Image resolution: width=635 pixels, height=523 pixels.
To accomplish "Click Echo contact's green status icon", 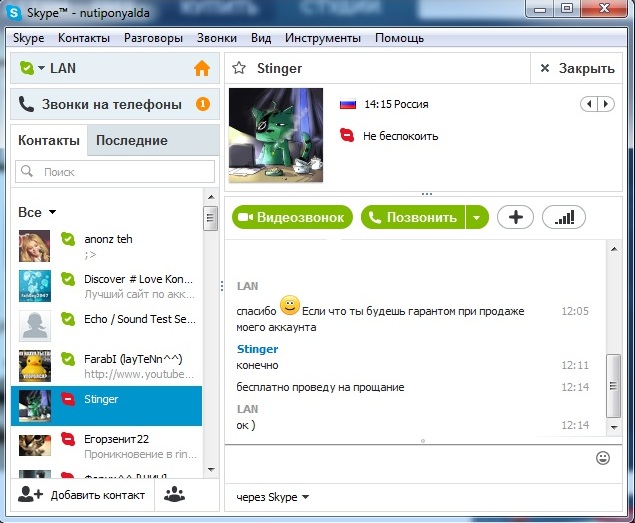I will (68, 319).
